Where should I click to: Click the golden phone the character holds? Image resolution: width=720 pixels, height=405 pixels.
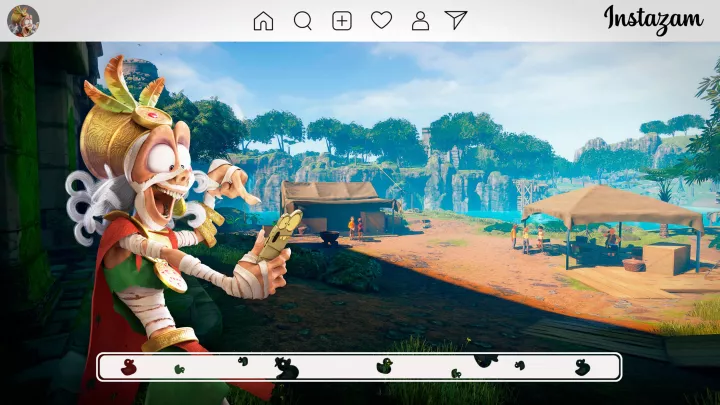(x=278, y=236)
